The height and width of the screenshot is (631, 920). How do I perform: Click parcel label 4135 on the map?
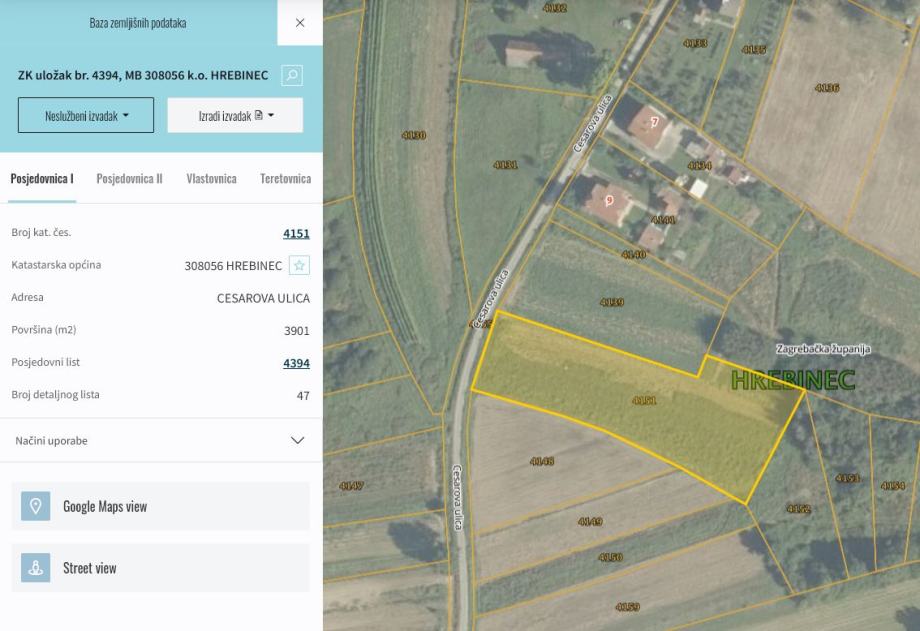coord(754,49)
